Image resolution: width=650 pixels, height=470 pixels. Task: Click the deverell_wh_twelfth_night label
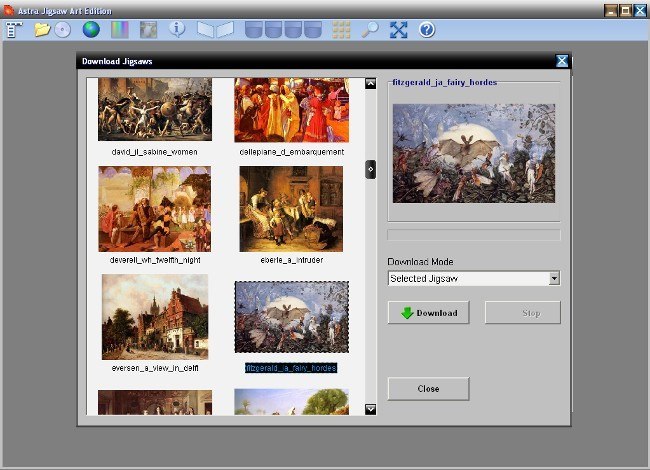(x=155, y=260)
